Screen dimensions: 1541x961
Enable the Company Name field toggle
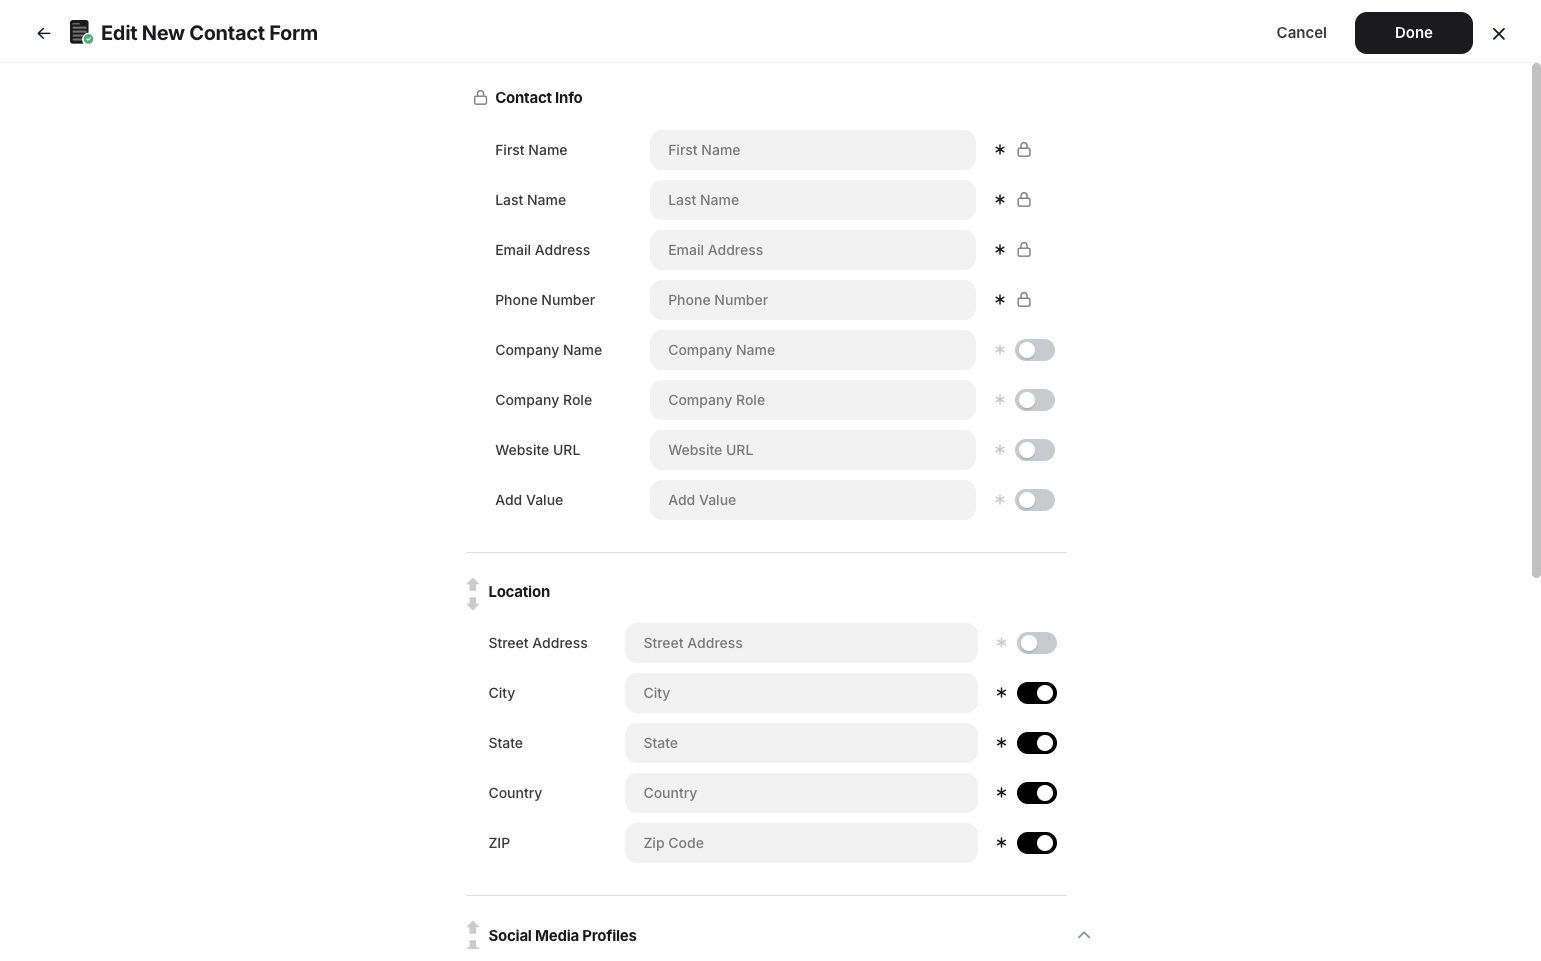pyautogui.click(x=1035, y=350)
